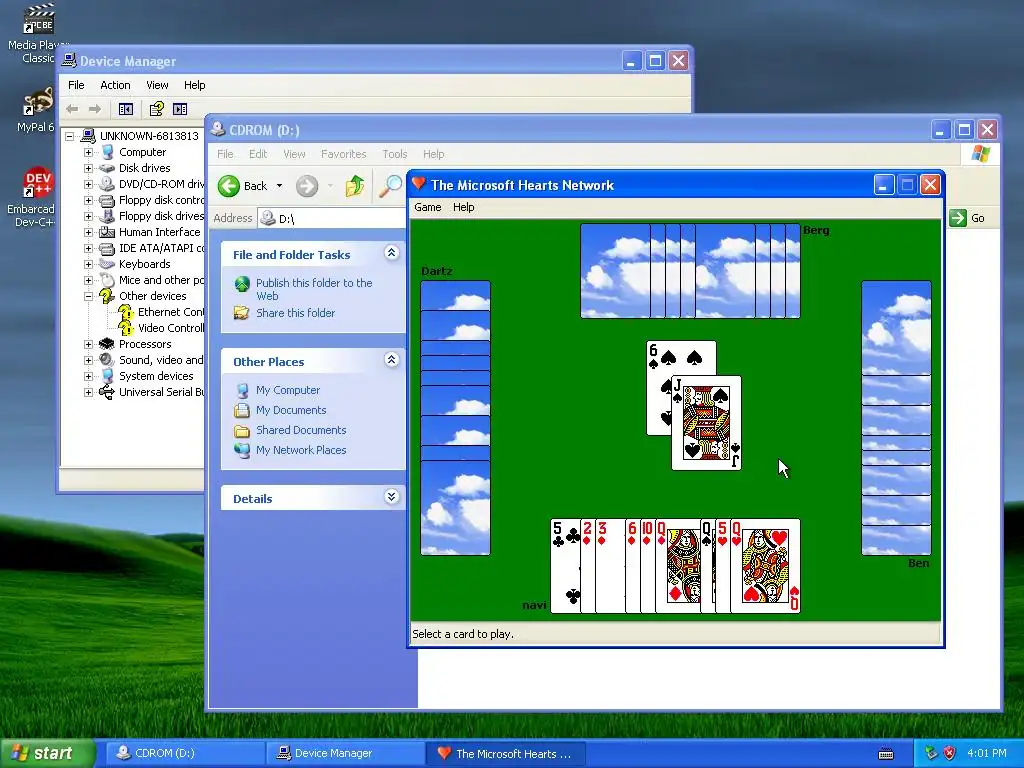
Task: Play the 5 of clubs card
Action: (x=565, y=566)
